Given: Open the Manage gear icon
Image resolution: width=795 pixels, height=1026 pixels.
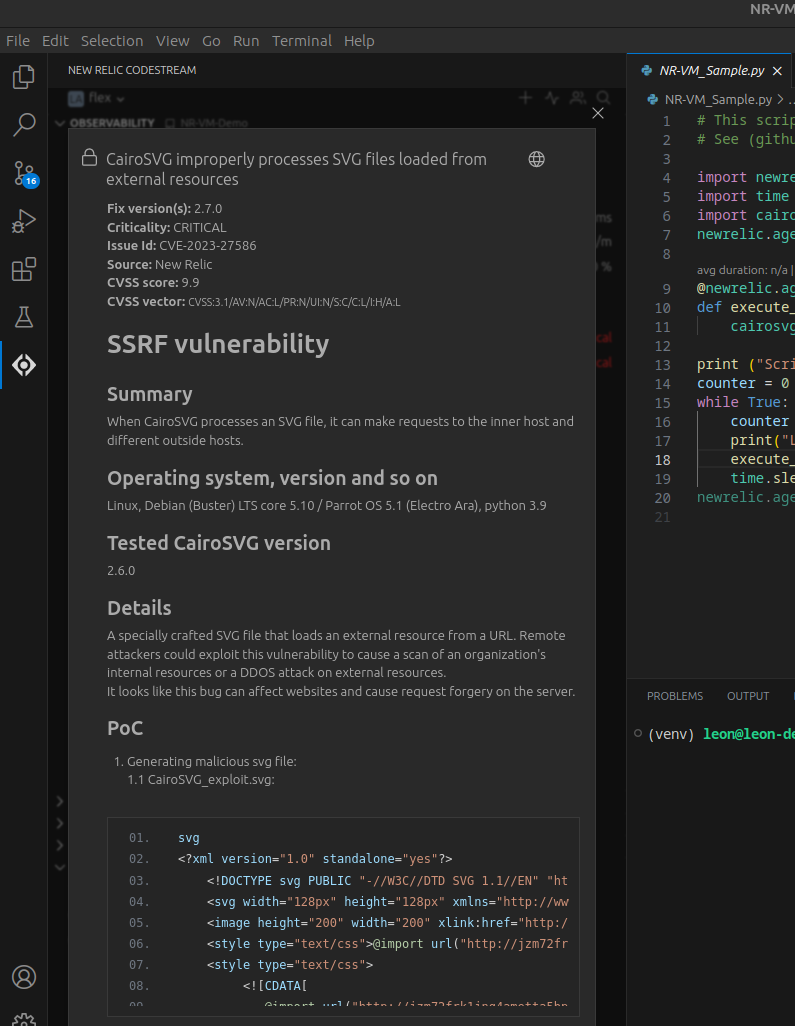Looking at the screenshot, I should pyautogui.click(x=24, y=1019).
